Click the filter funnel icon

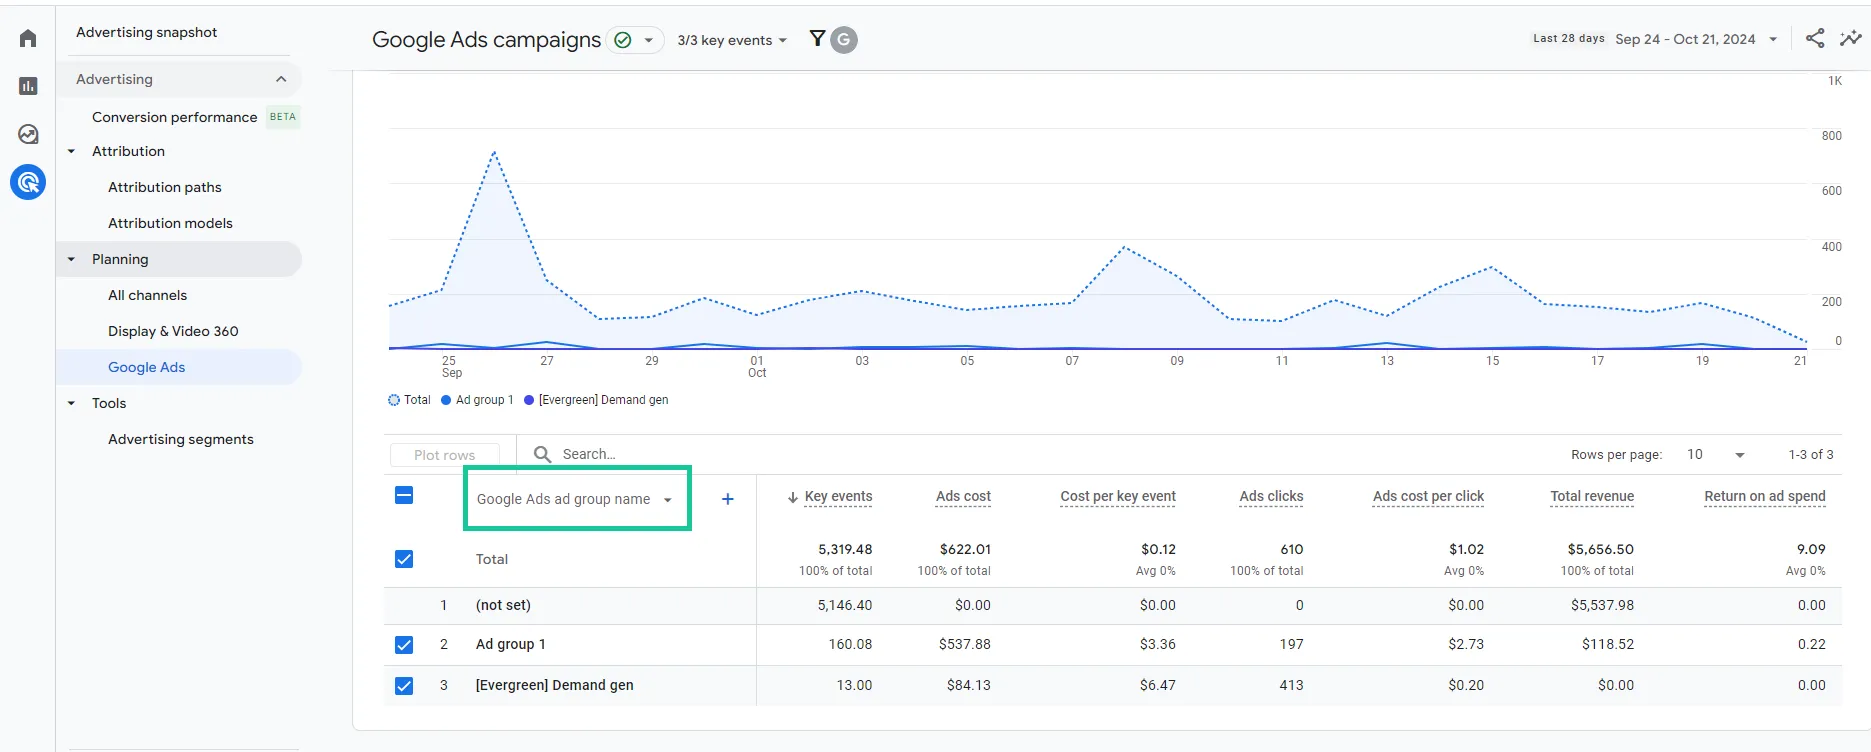pos(817,39)
